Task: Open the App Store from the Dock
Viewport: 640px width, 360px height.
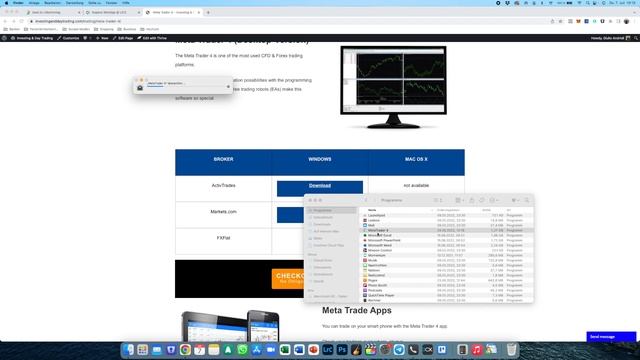Action: tap(256, 350)
